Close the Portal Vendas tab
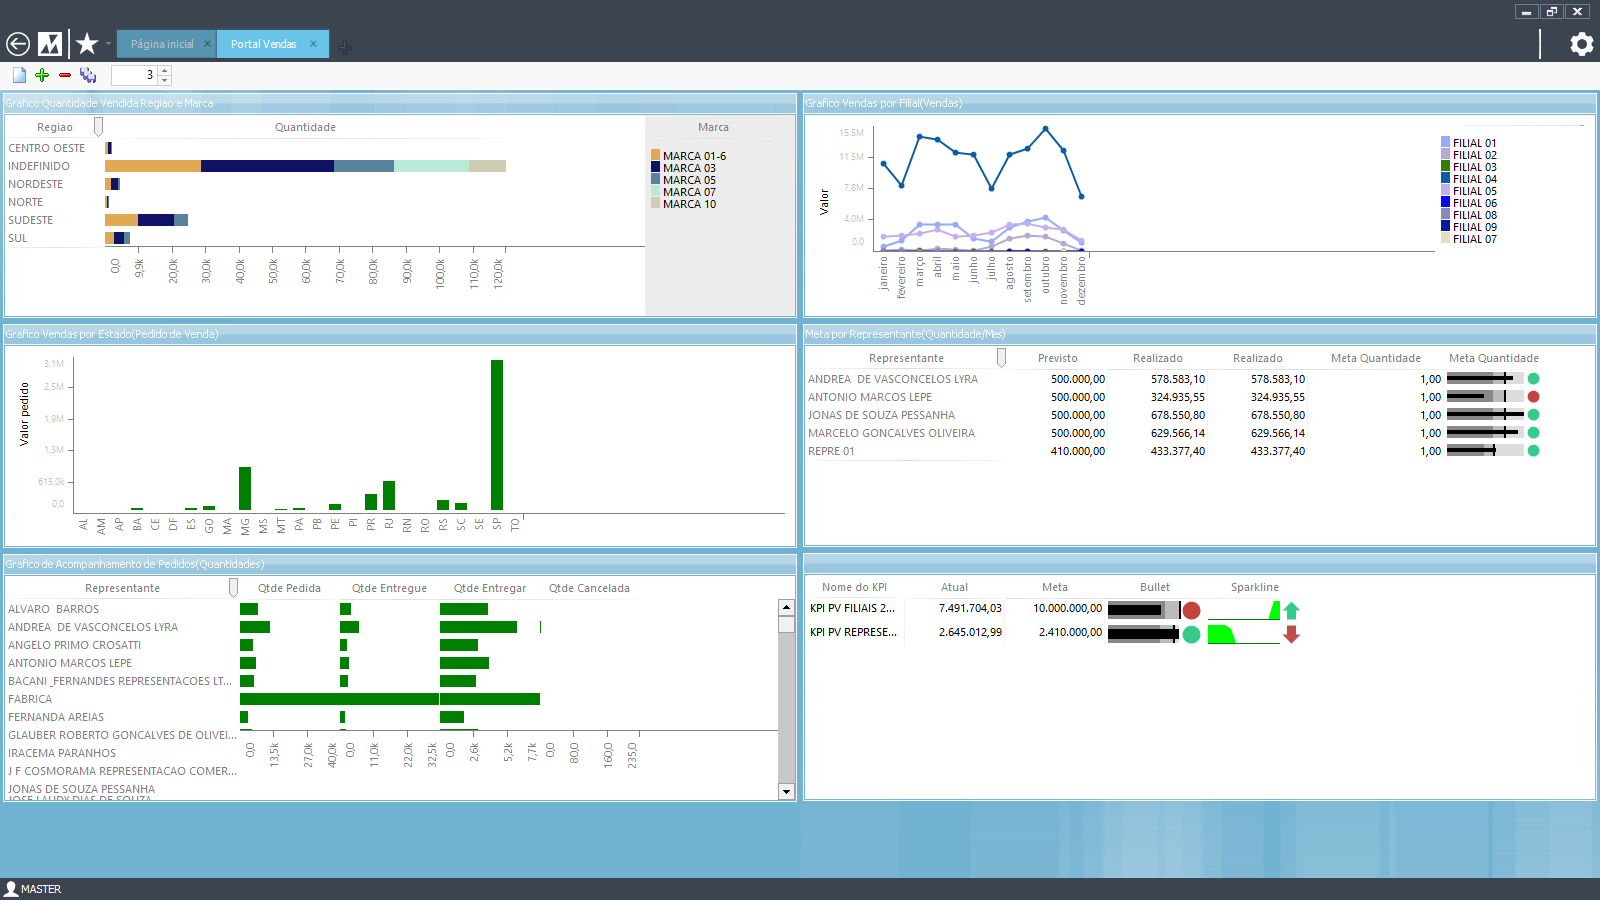 (313, 44)
